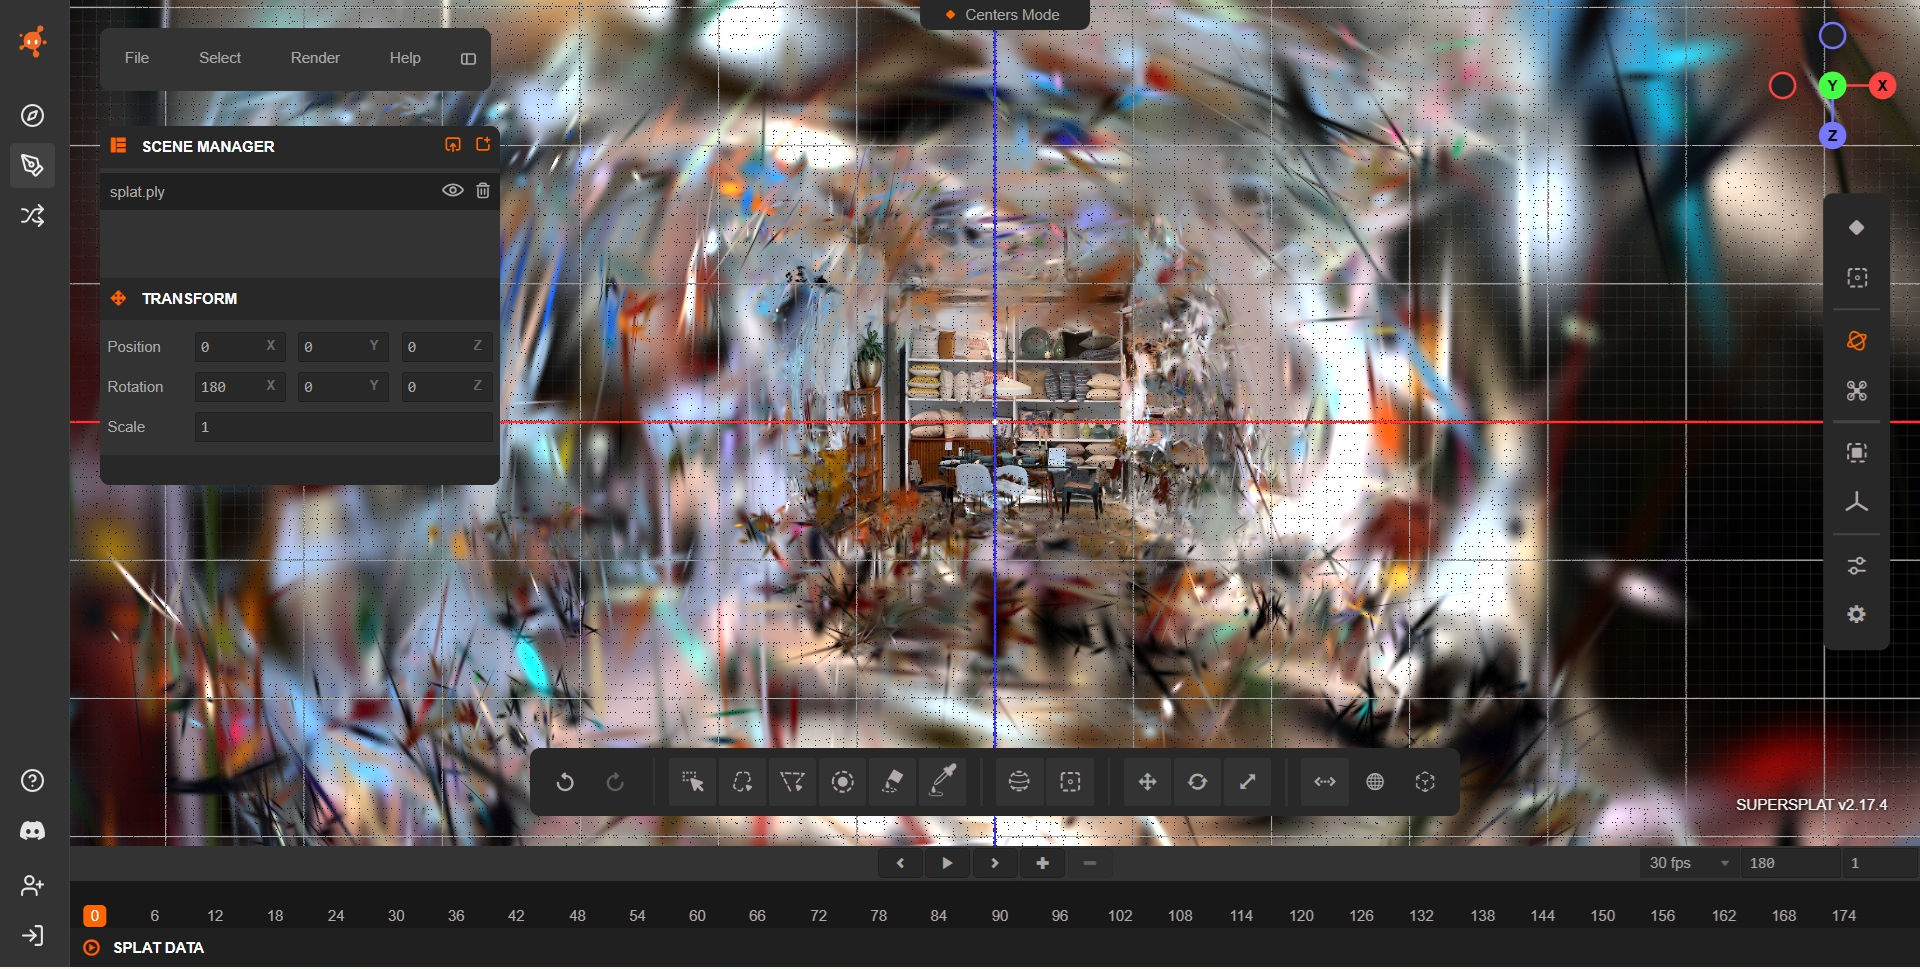Open the Select menu
Viewport: 1920px width, 969px height.
click(220, 58)
